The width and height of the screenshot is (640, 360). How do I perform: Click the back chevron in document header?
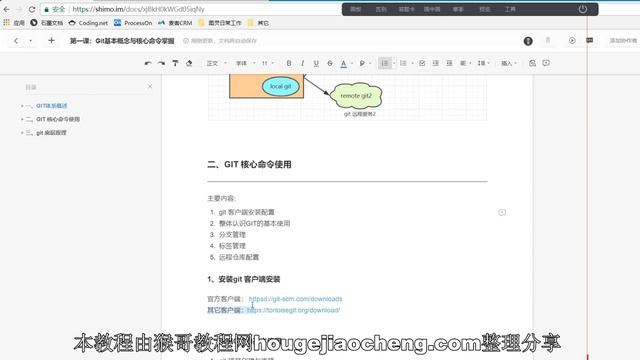pos(16,41)
